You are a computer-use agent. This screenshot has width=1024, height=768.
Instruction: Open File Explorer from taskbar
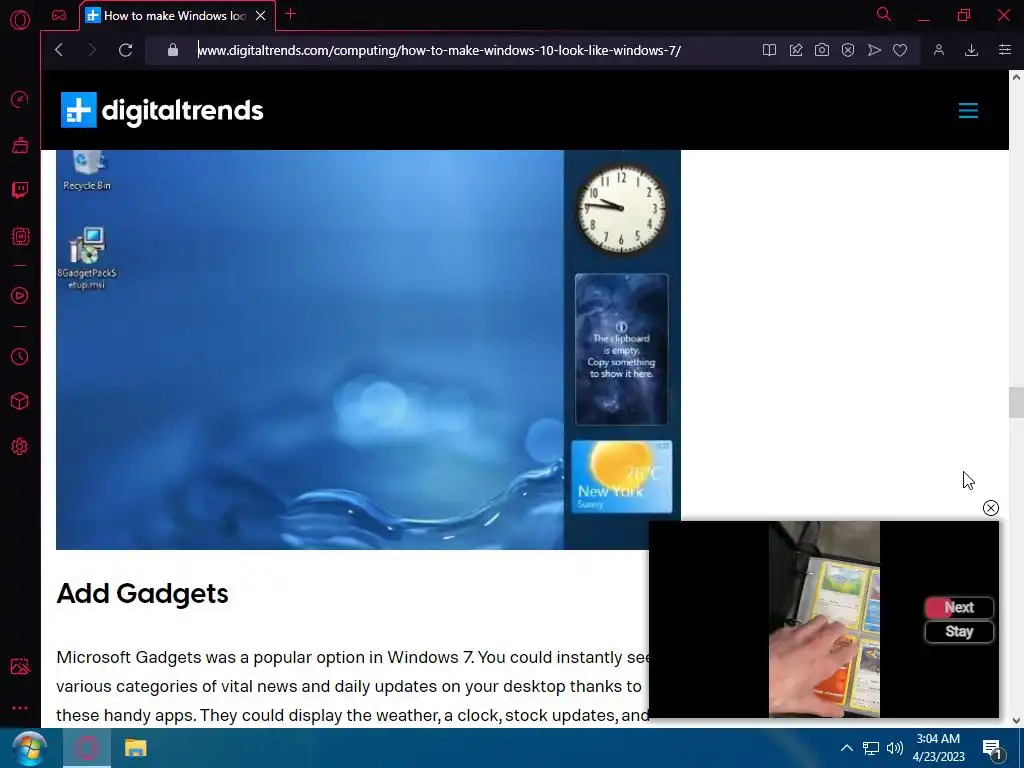pyautogui.click(x=135, y=748)
